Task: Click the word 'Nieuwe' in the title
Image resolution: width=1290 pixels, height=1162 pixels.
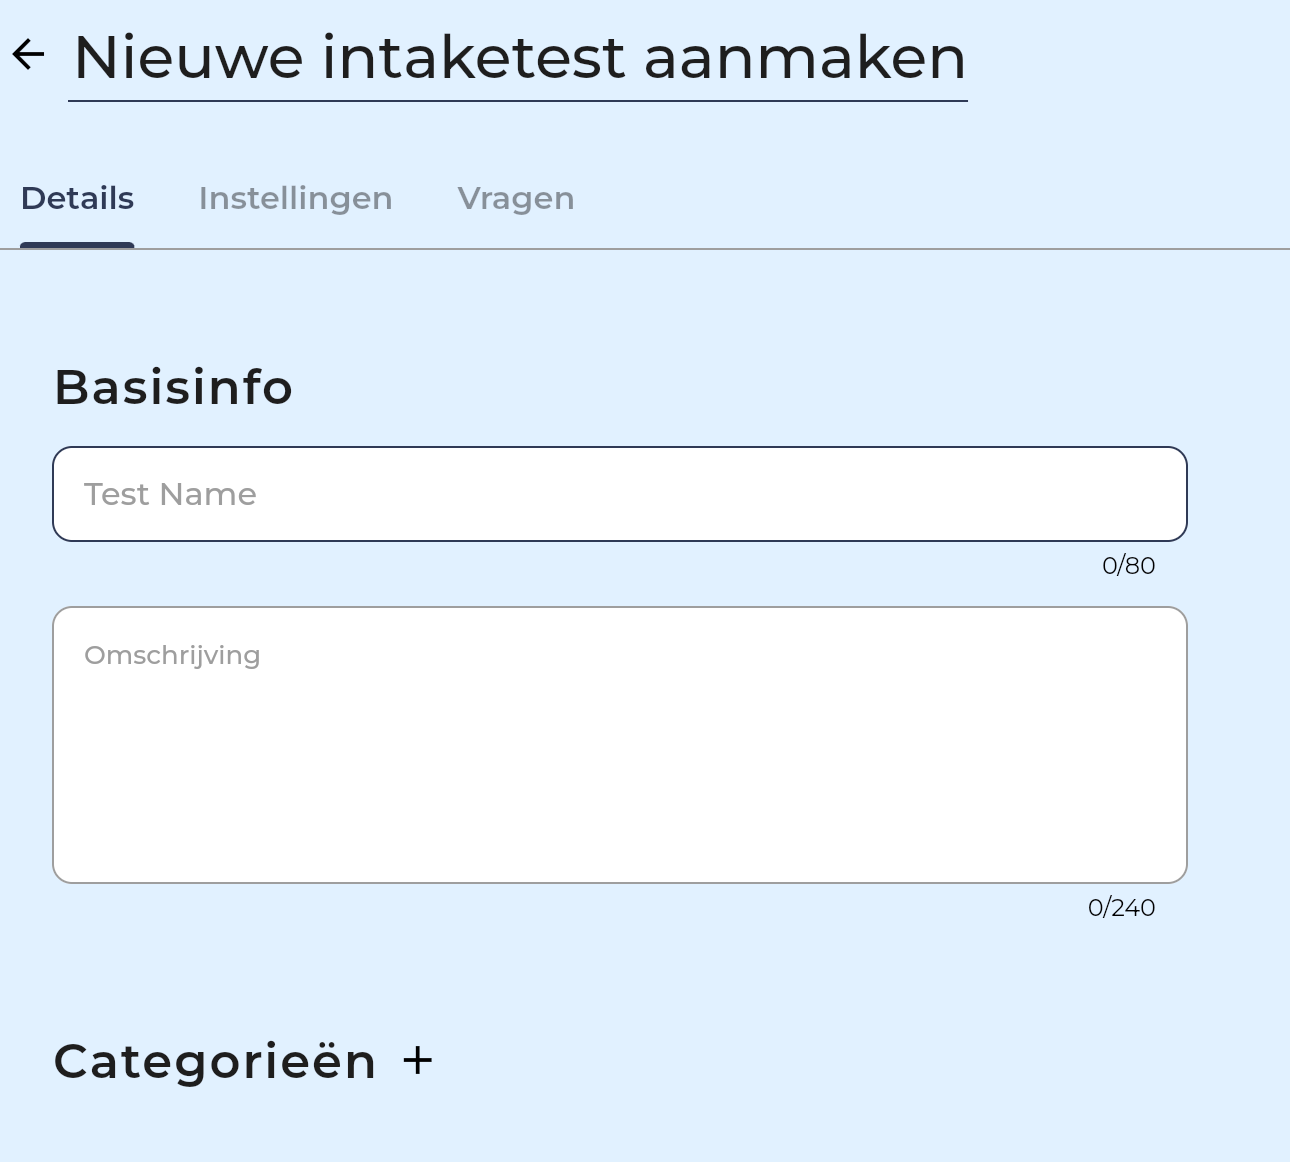Action: pos(188,58)
